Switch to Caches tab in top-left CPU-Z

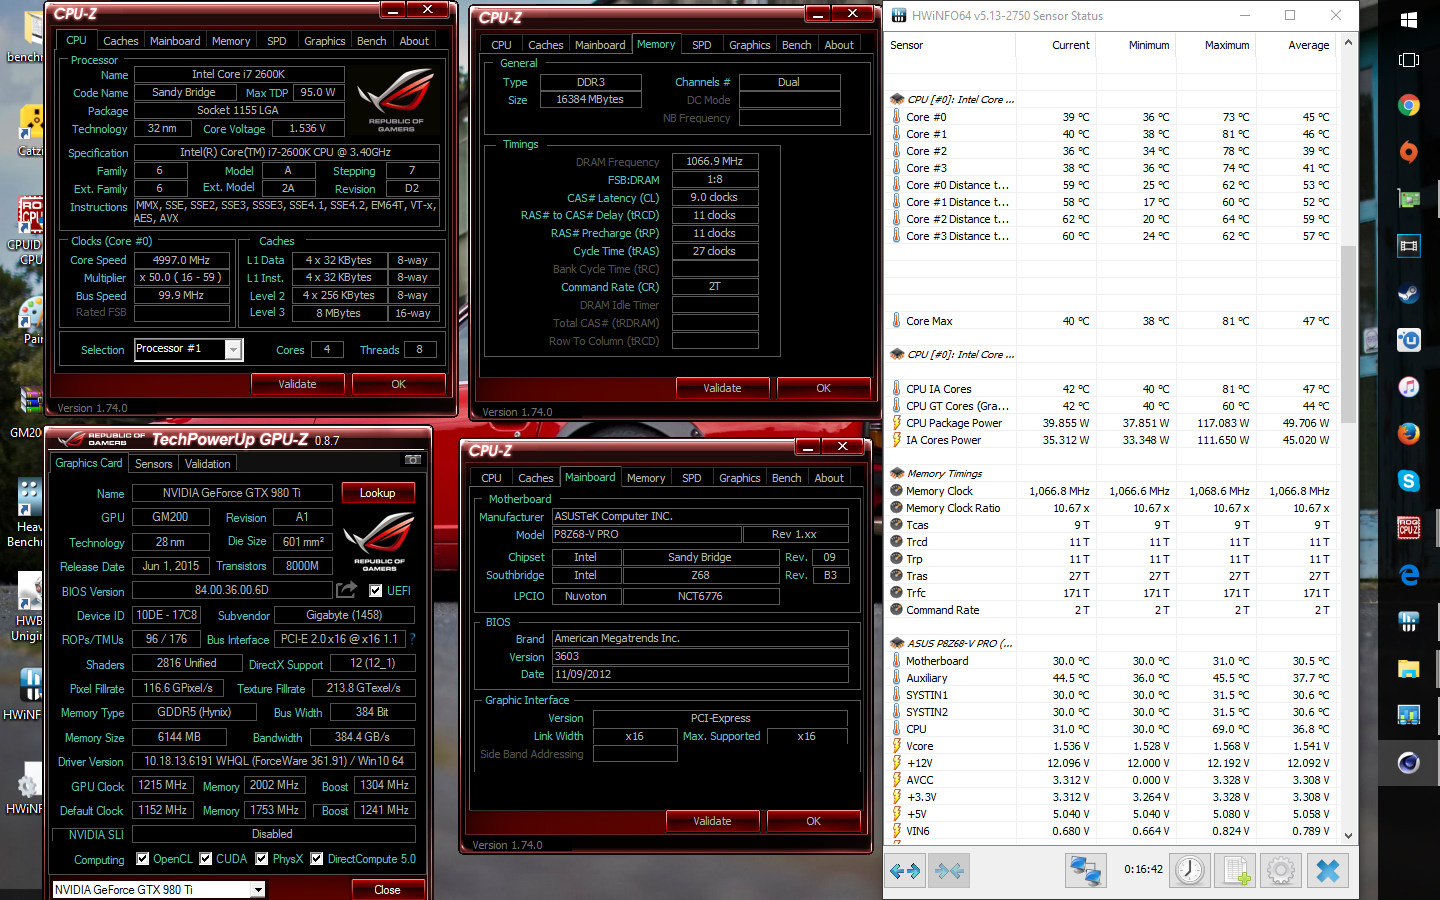pyautogui.click(x=121, y=41)
